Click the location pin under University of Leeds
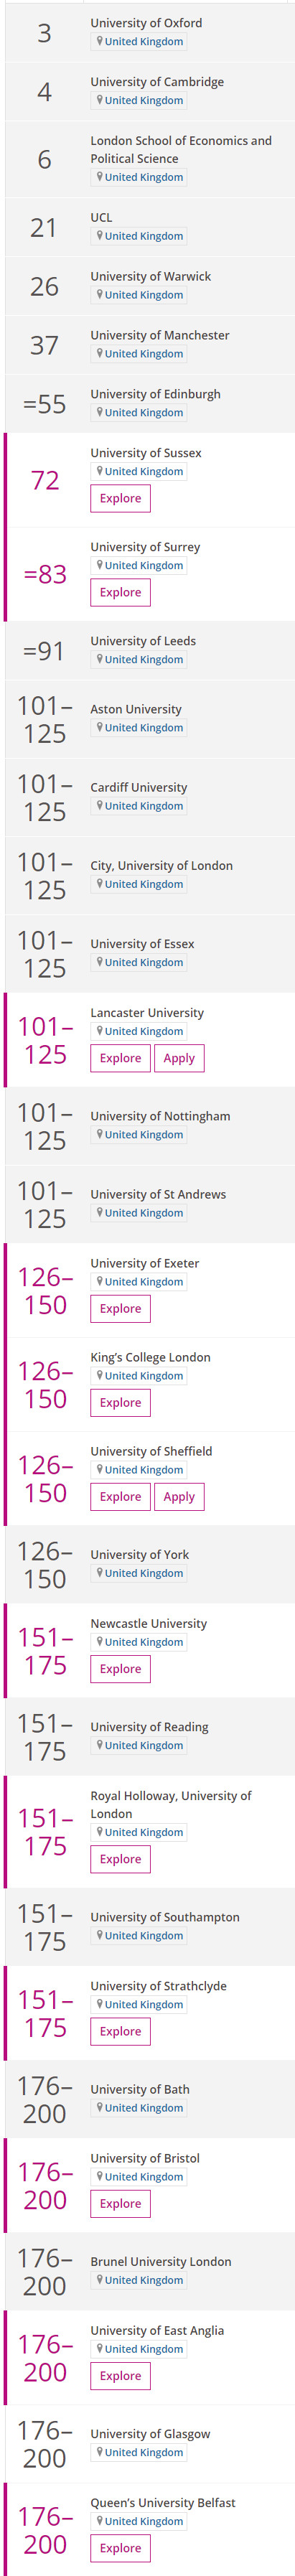Viewport: 295px width, 2576px height. click(x=99, y=659)
